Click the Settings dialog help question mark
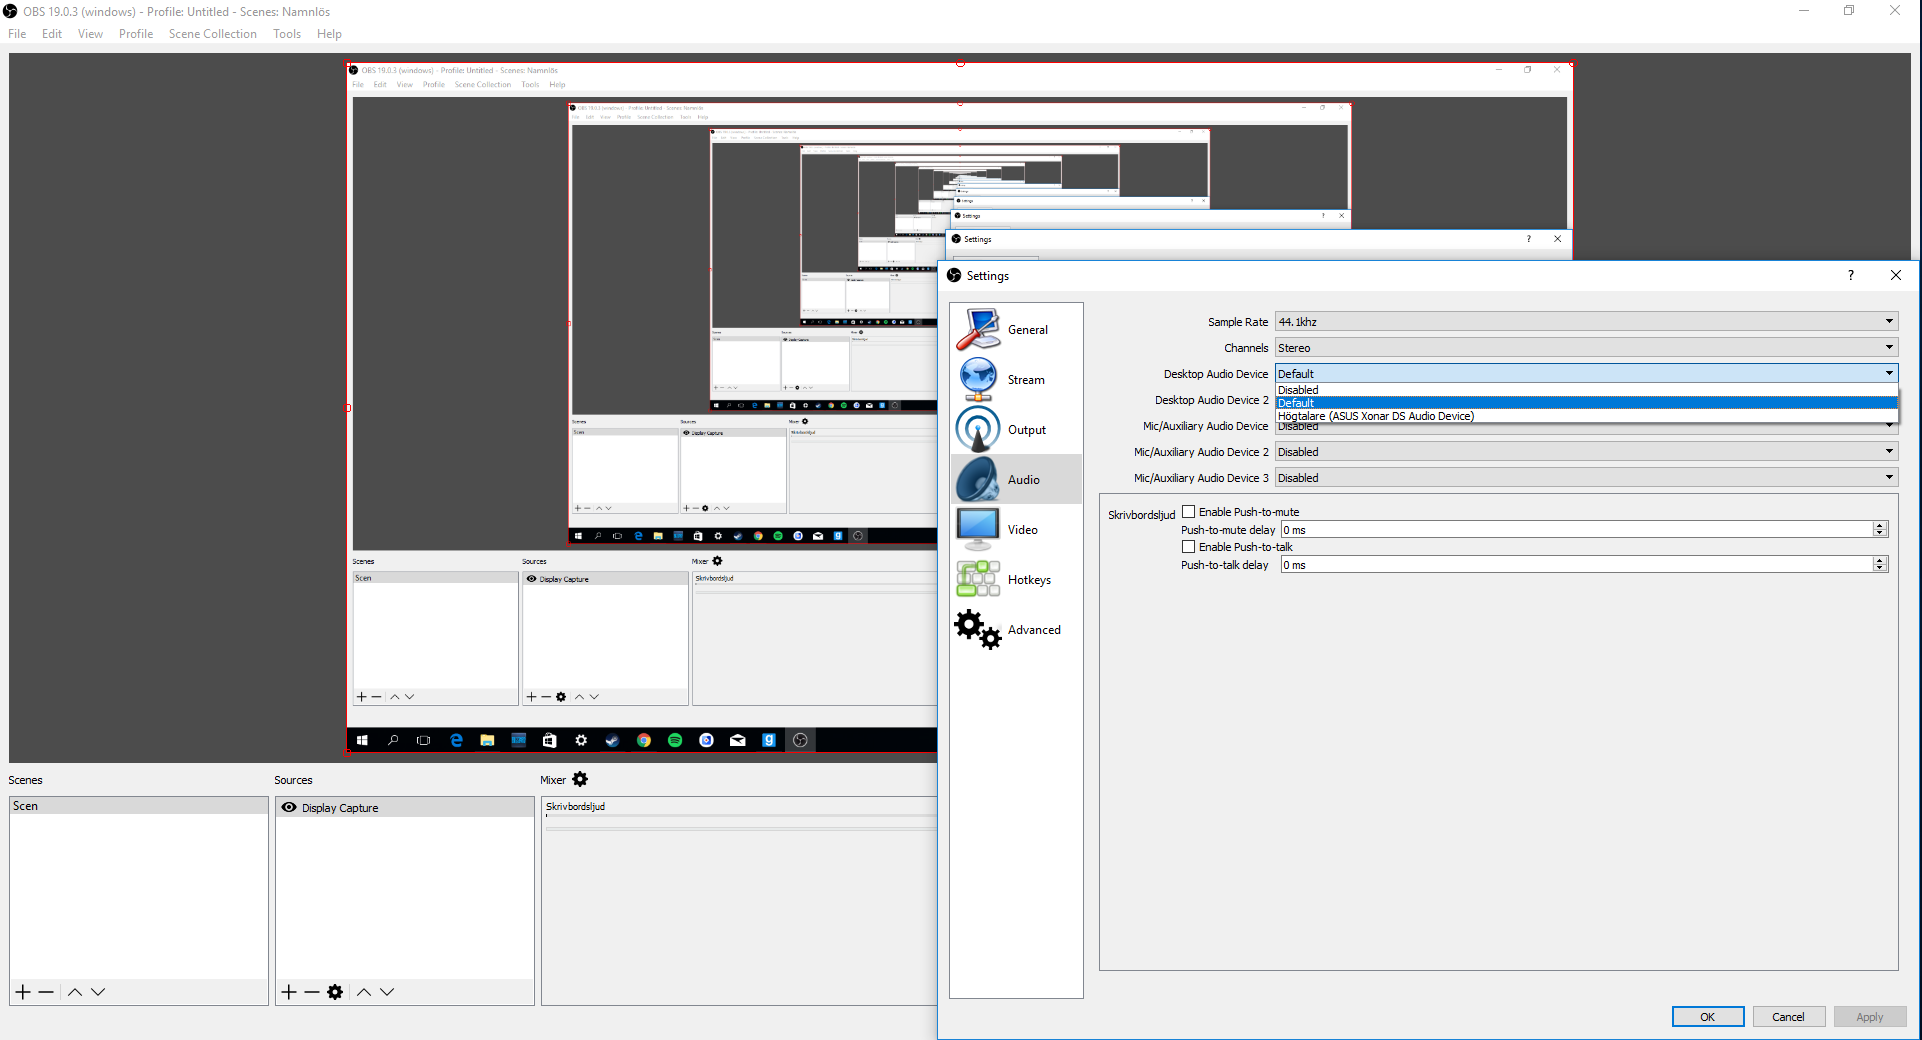 (x=1851, y=275)
